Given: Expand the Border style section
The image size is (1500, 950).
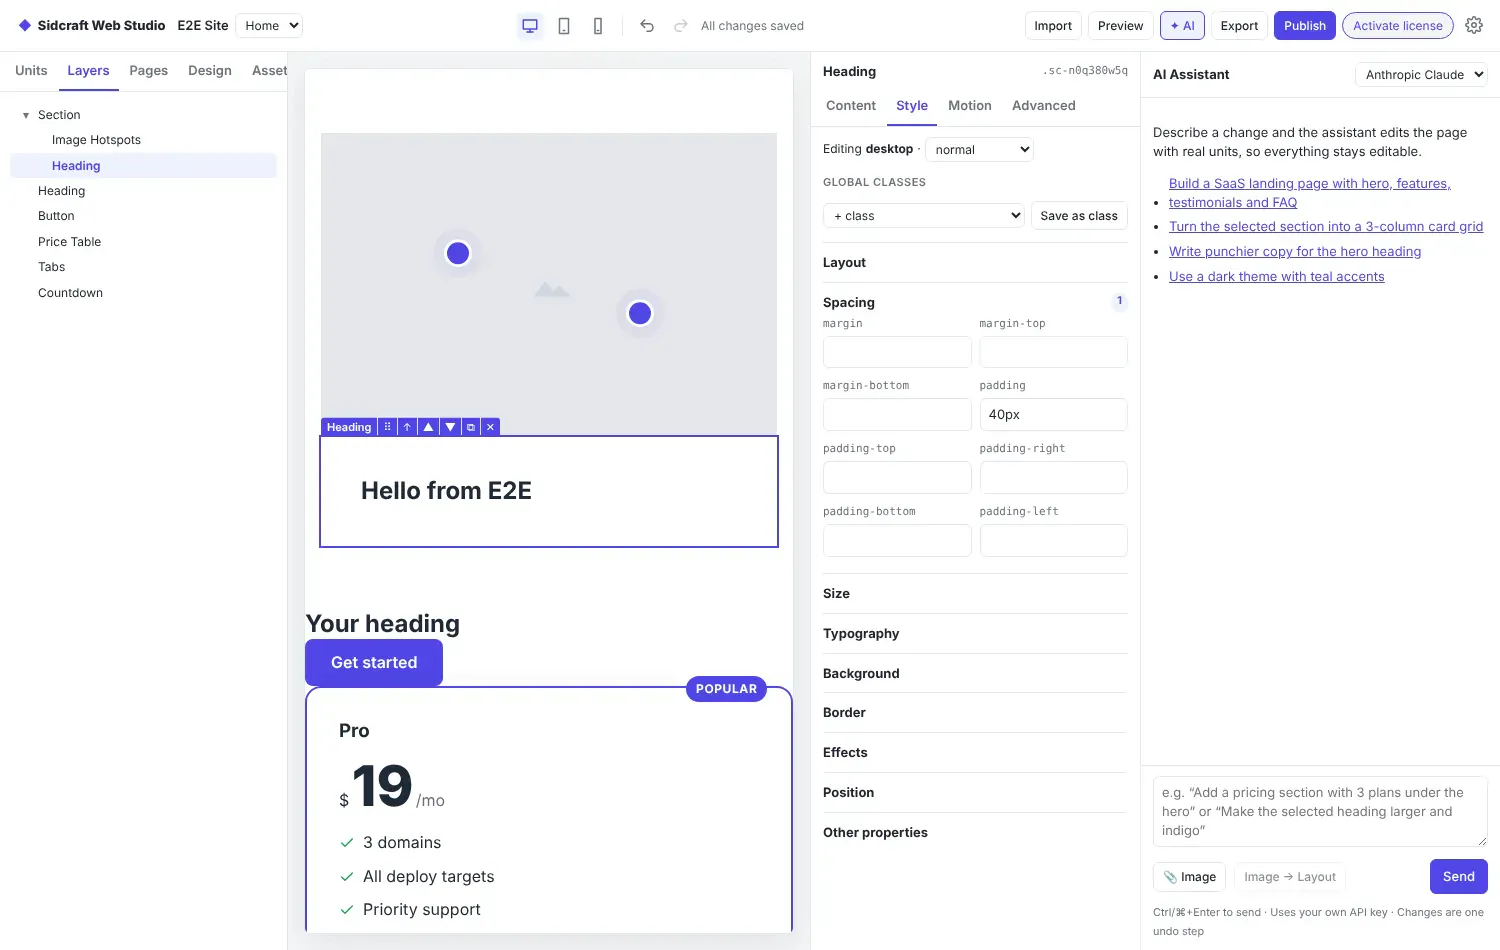Looking at the screenshot, I should [975, 713].
